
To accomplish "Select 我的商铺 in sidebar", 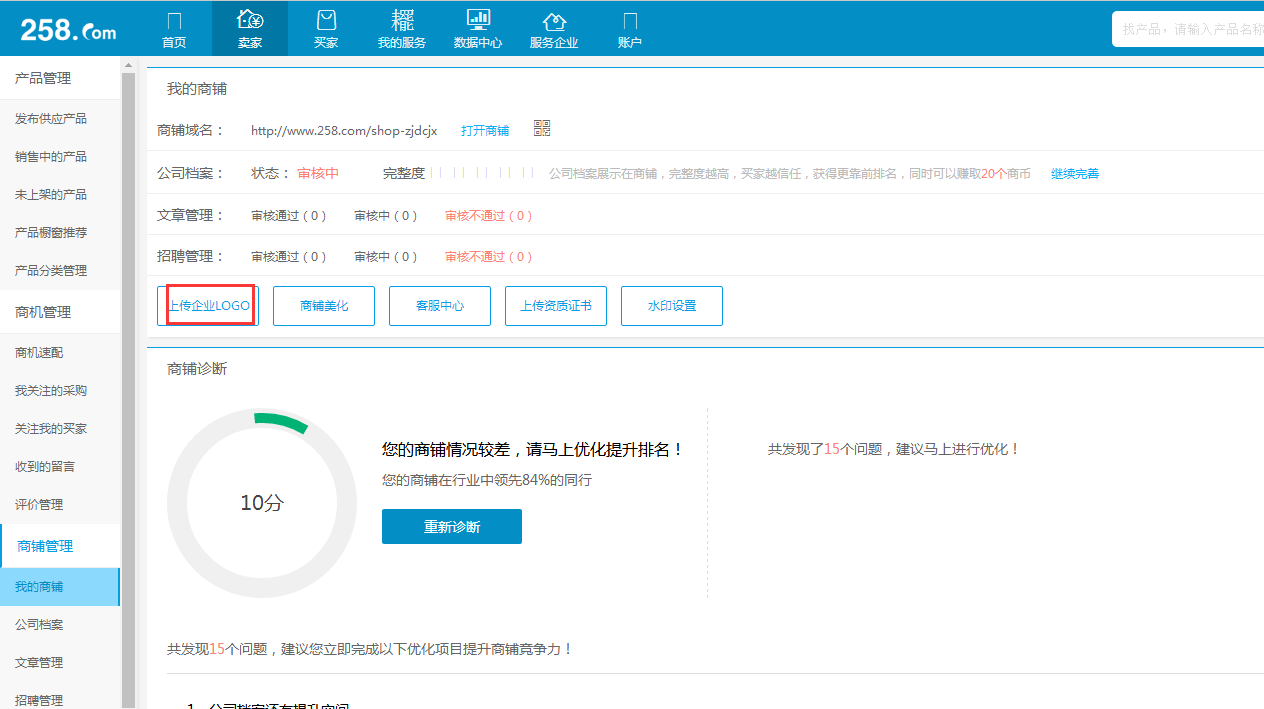I will coord(60,586).
